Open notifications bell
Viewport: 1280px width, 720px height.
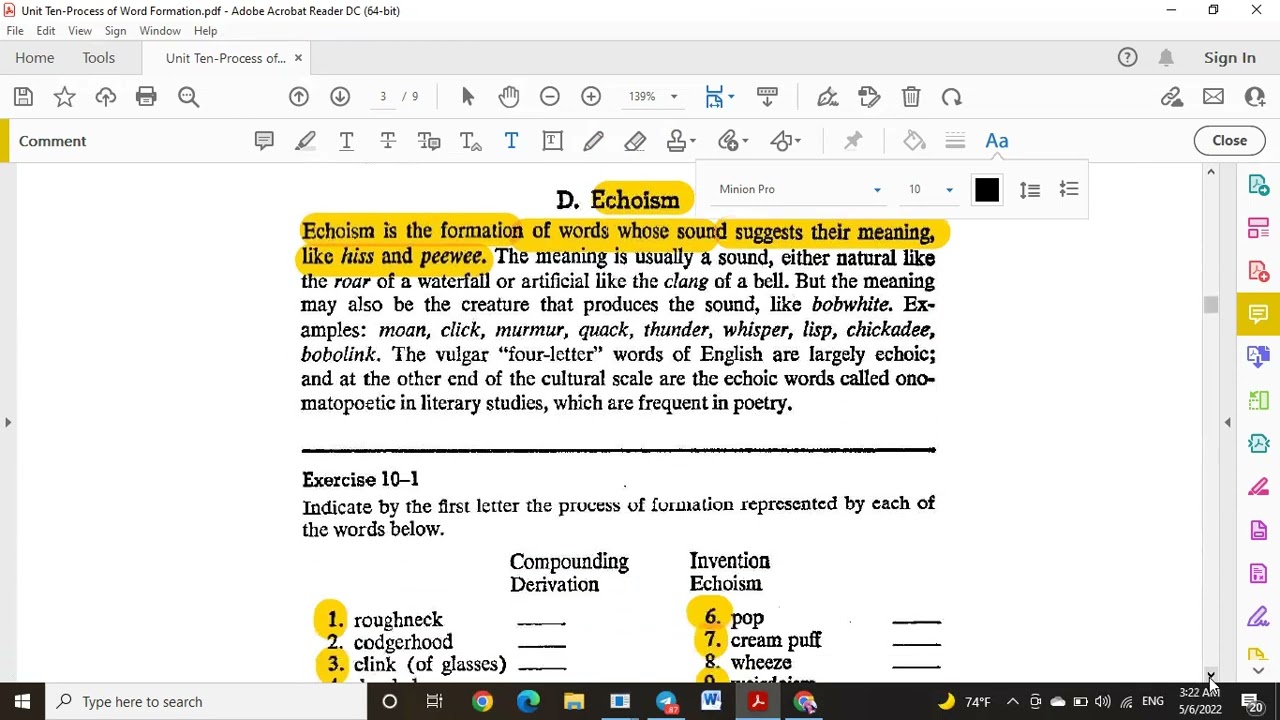point(1166,58)
